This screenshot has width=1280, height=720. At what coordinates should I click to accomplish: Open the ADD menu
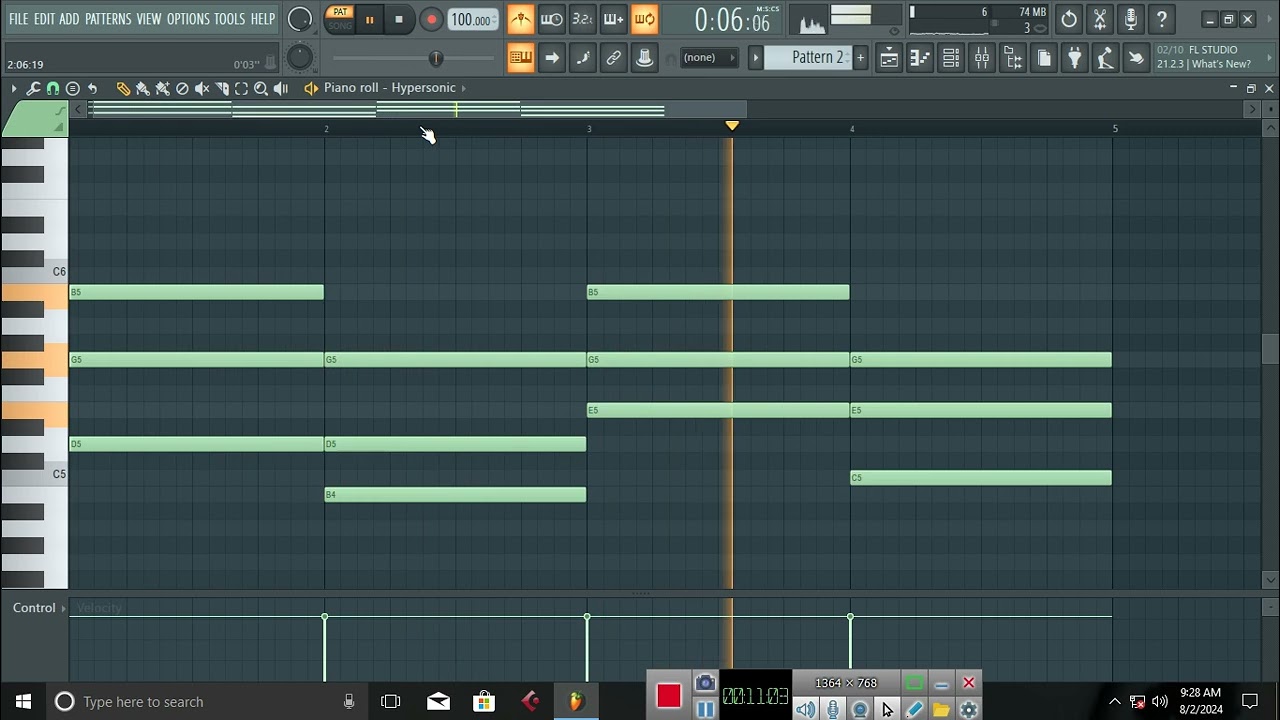click(69, 19)
